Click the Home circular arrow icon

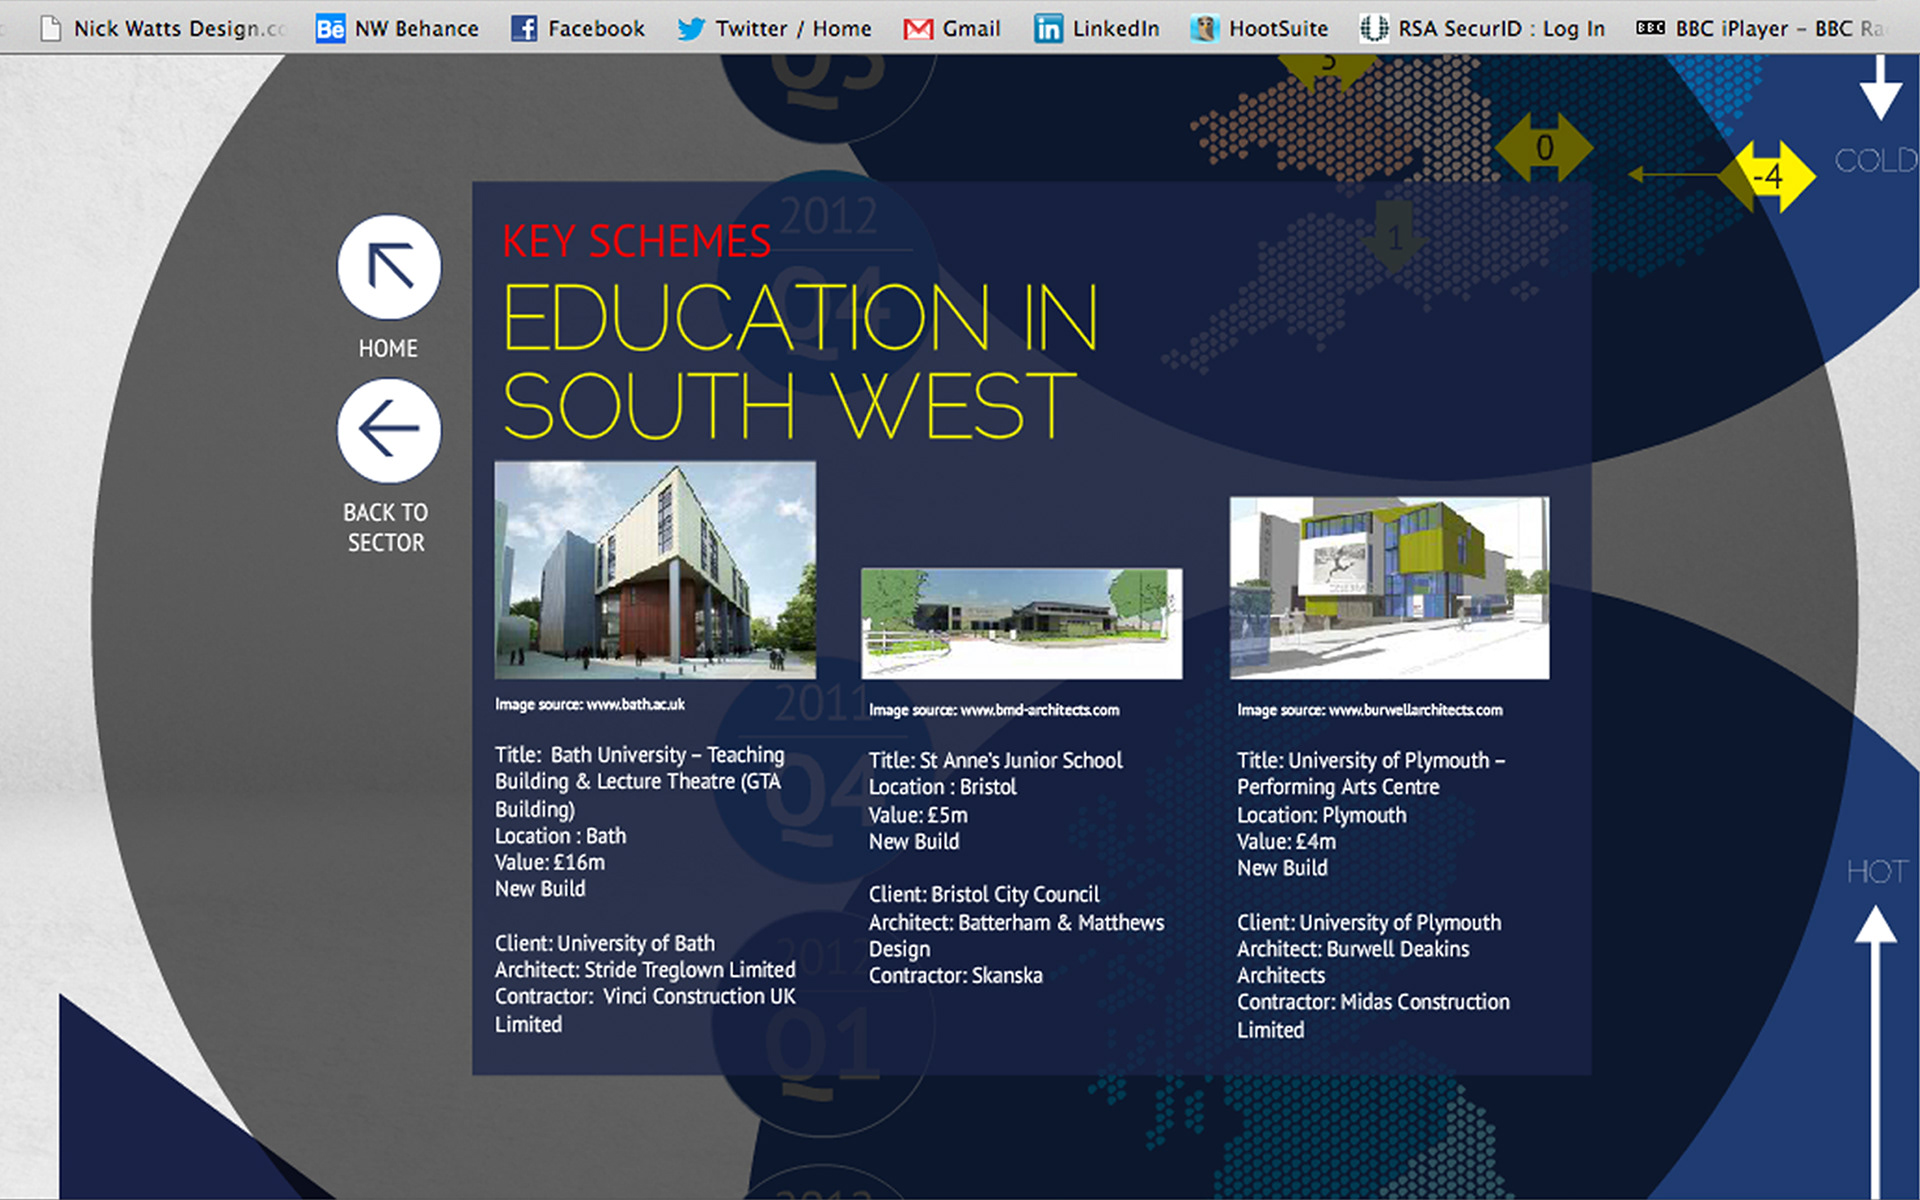[x=389, y=268]
